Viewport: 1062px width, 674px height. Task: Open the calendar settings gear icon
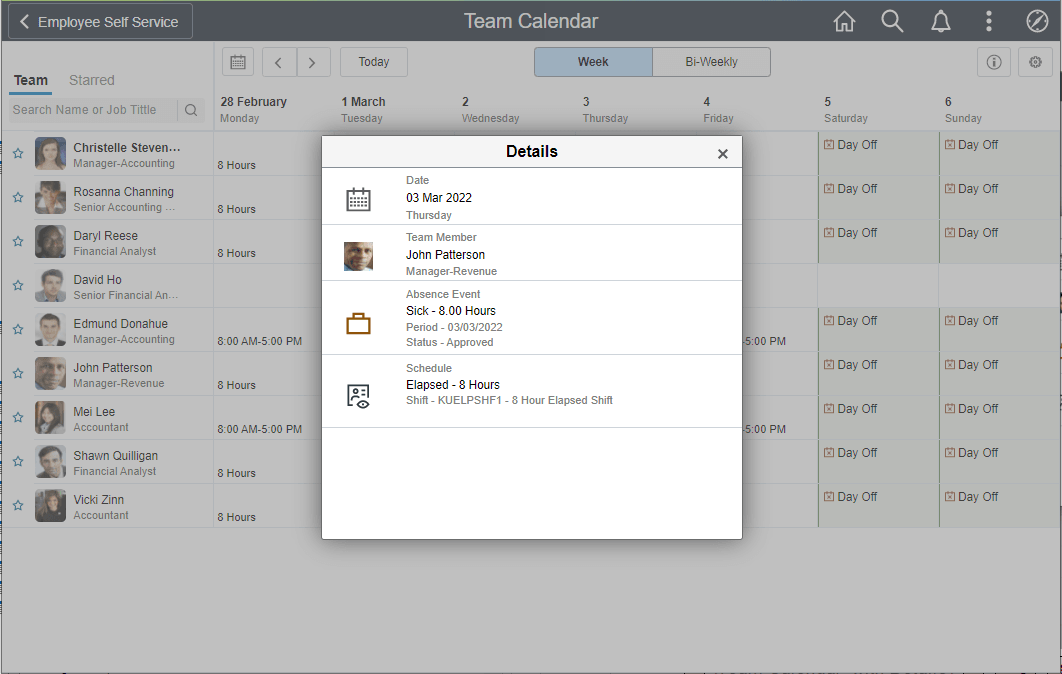coord(1035,62)
